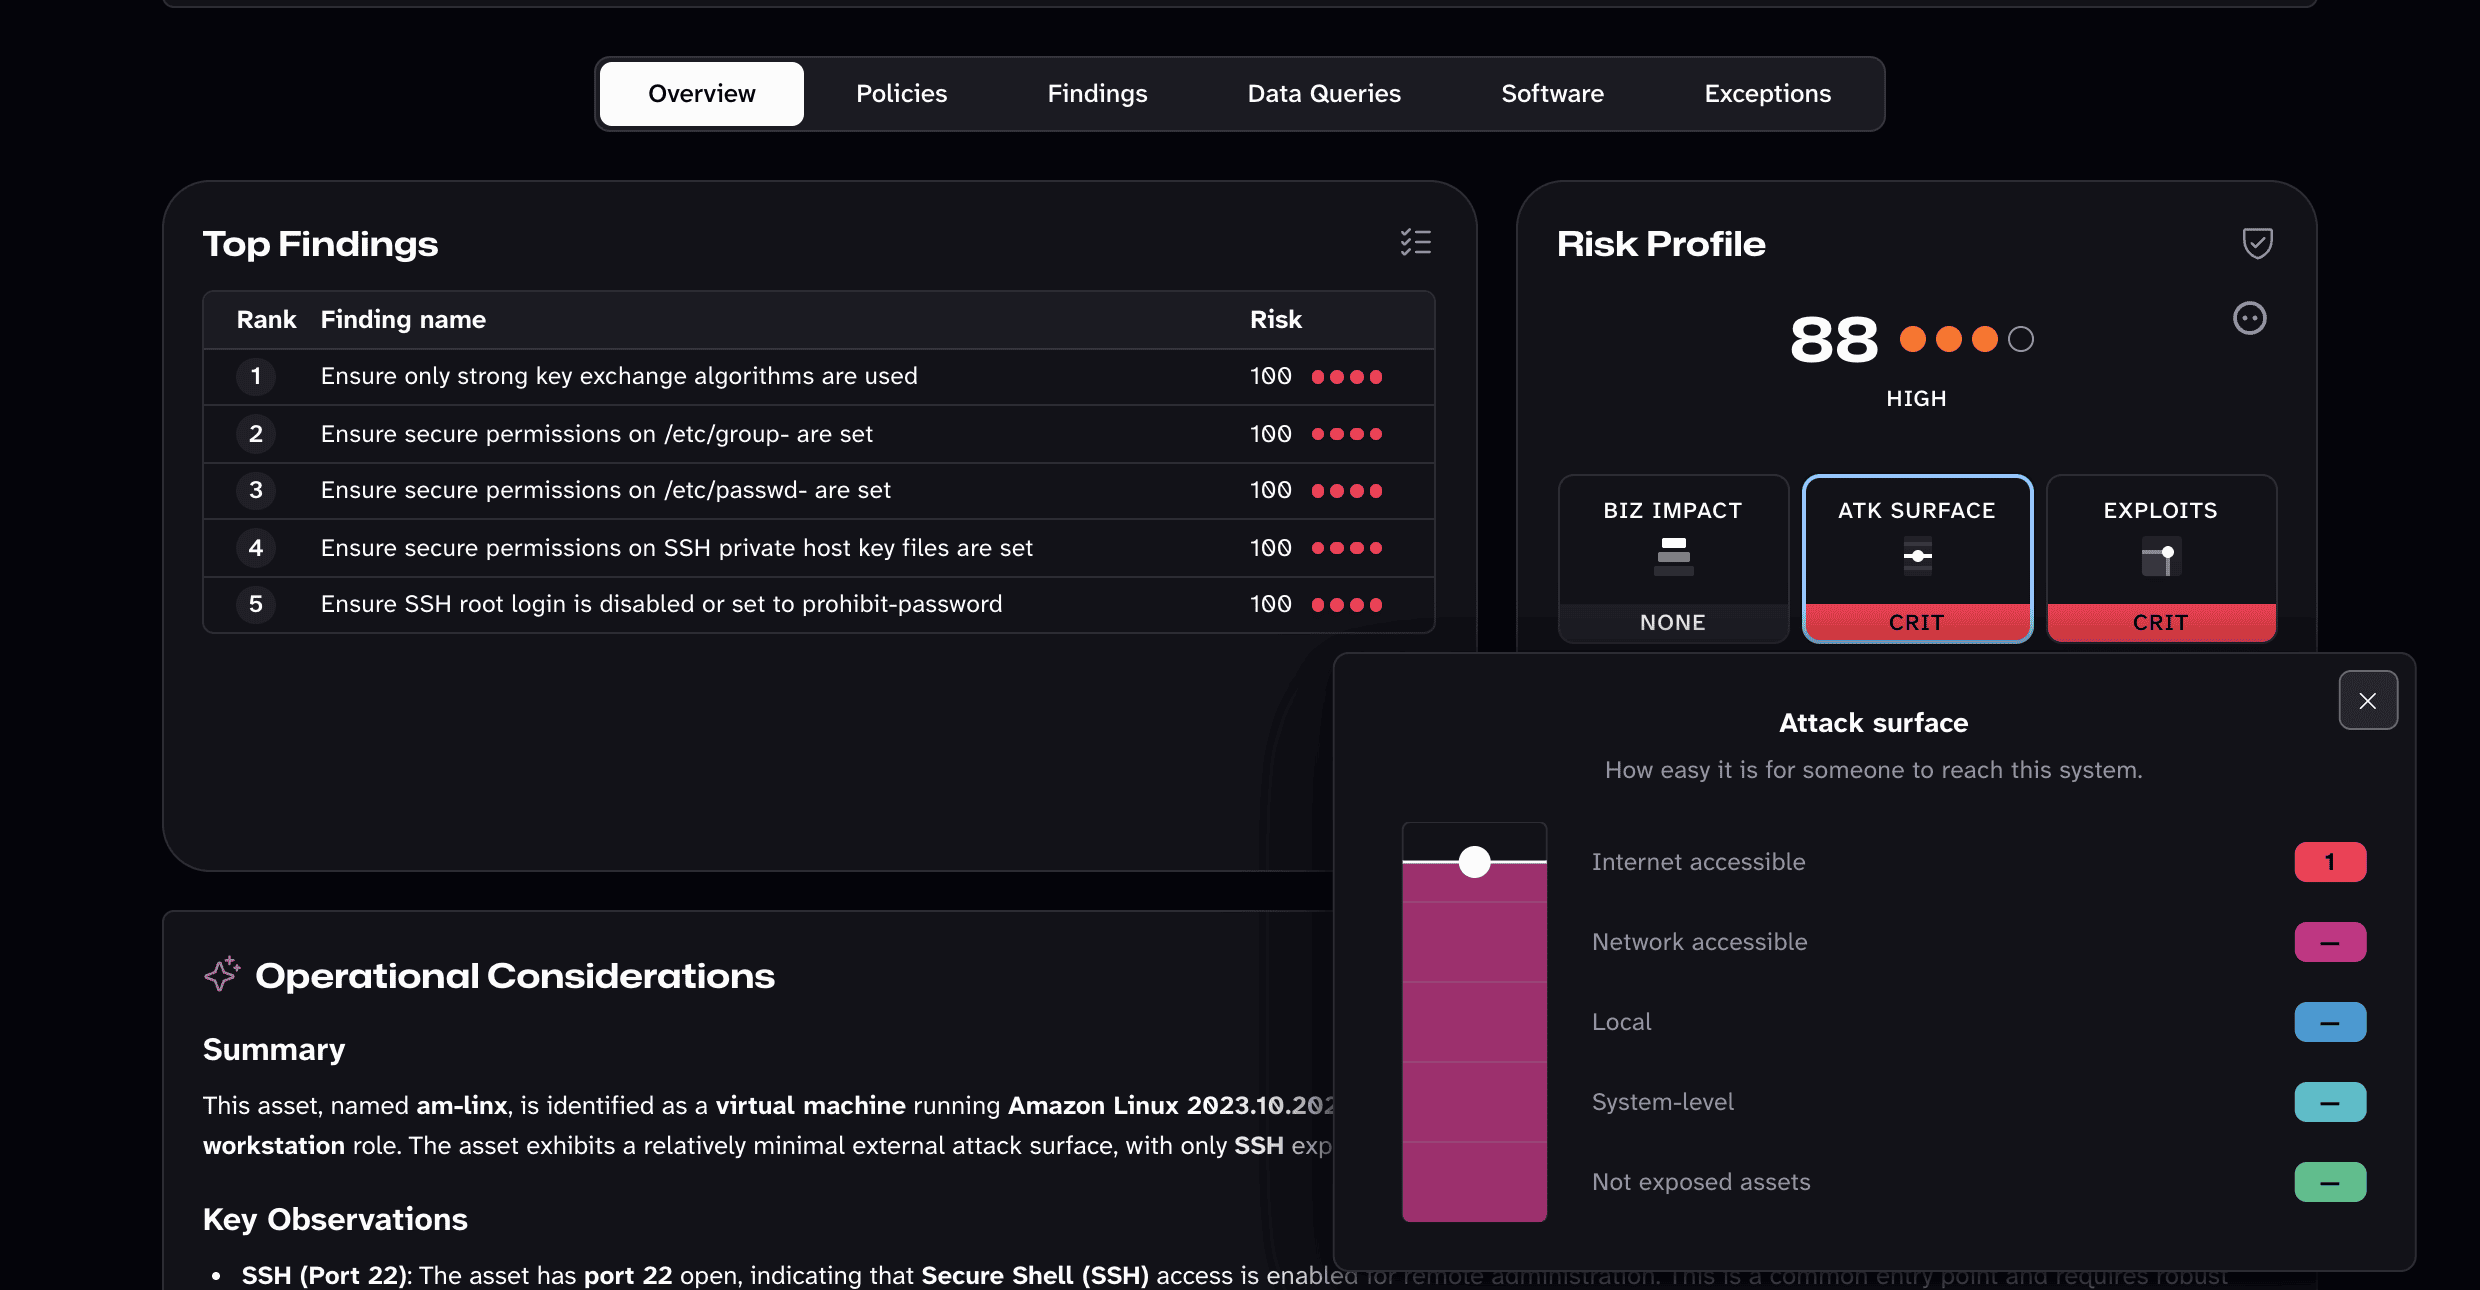Select the BIZ IMPACT card

point(1672,558)
